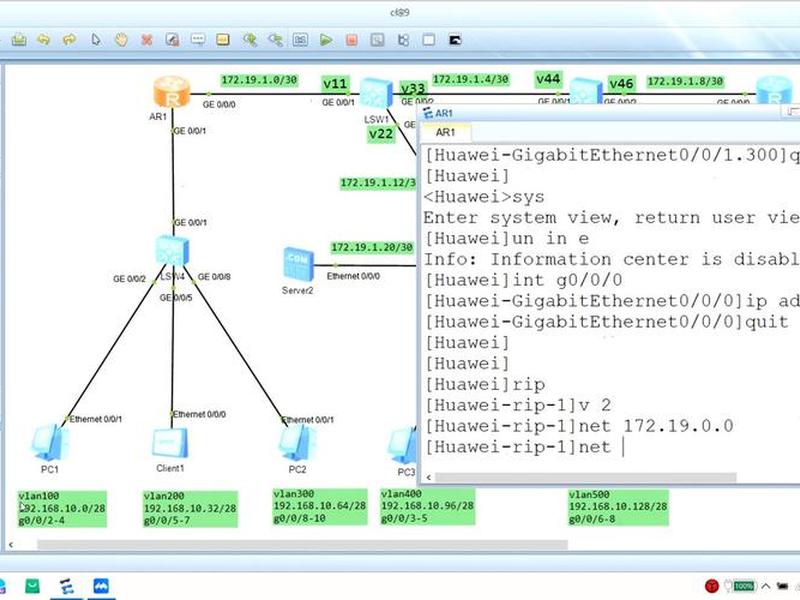The width and height of the screenshot is (800, 600).
Task: Select the text note tool
Action: tap(198, 39)
